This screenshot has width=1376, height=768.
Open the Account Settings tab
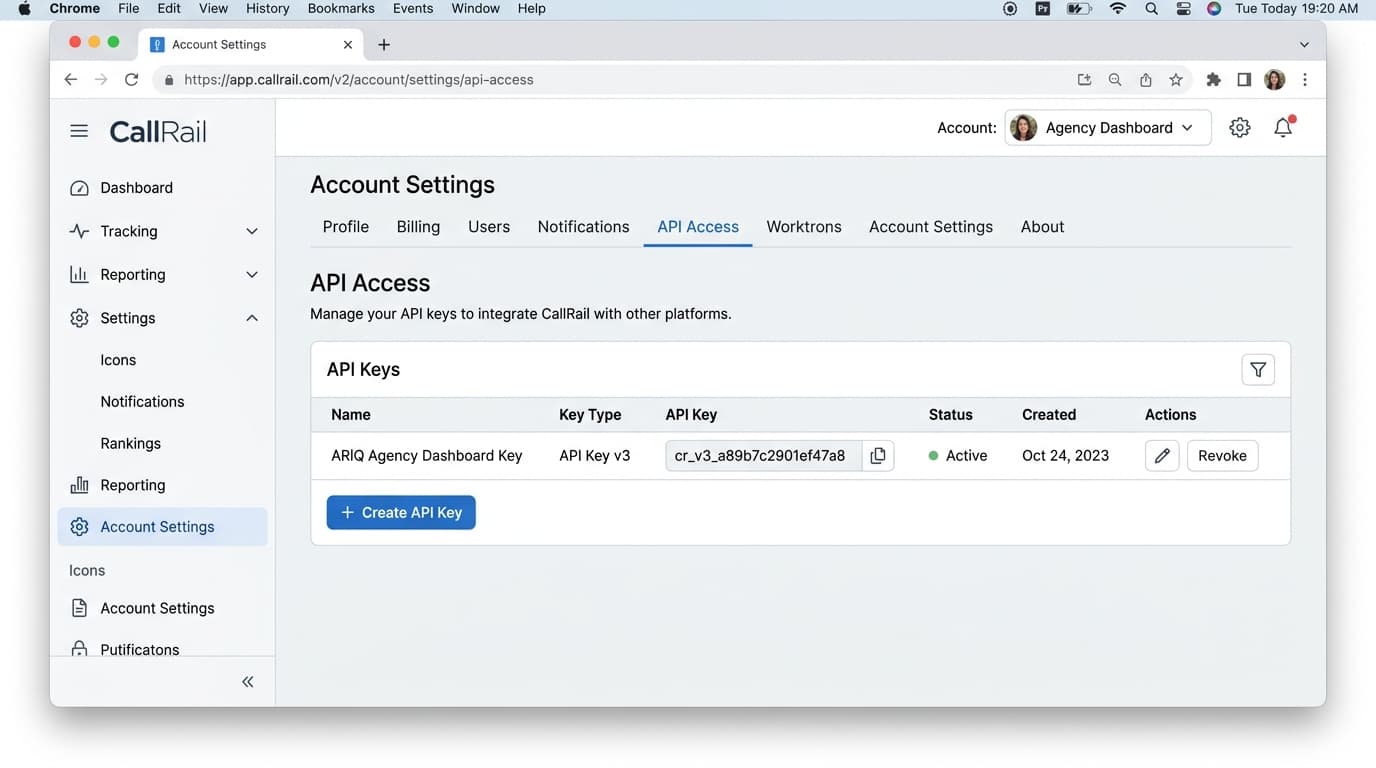coord(931,227)
